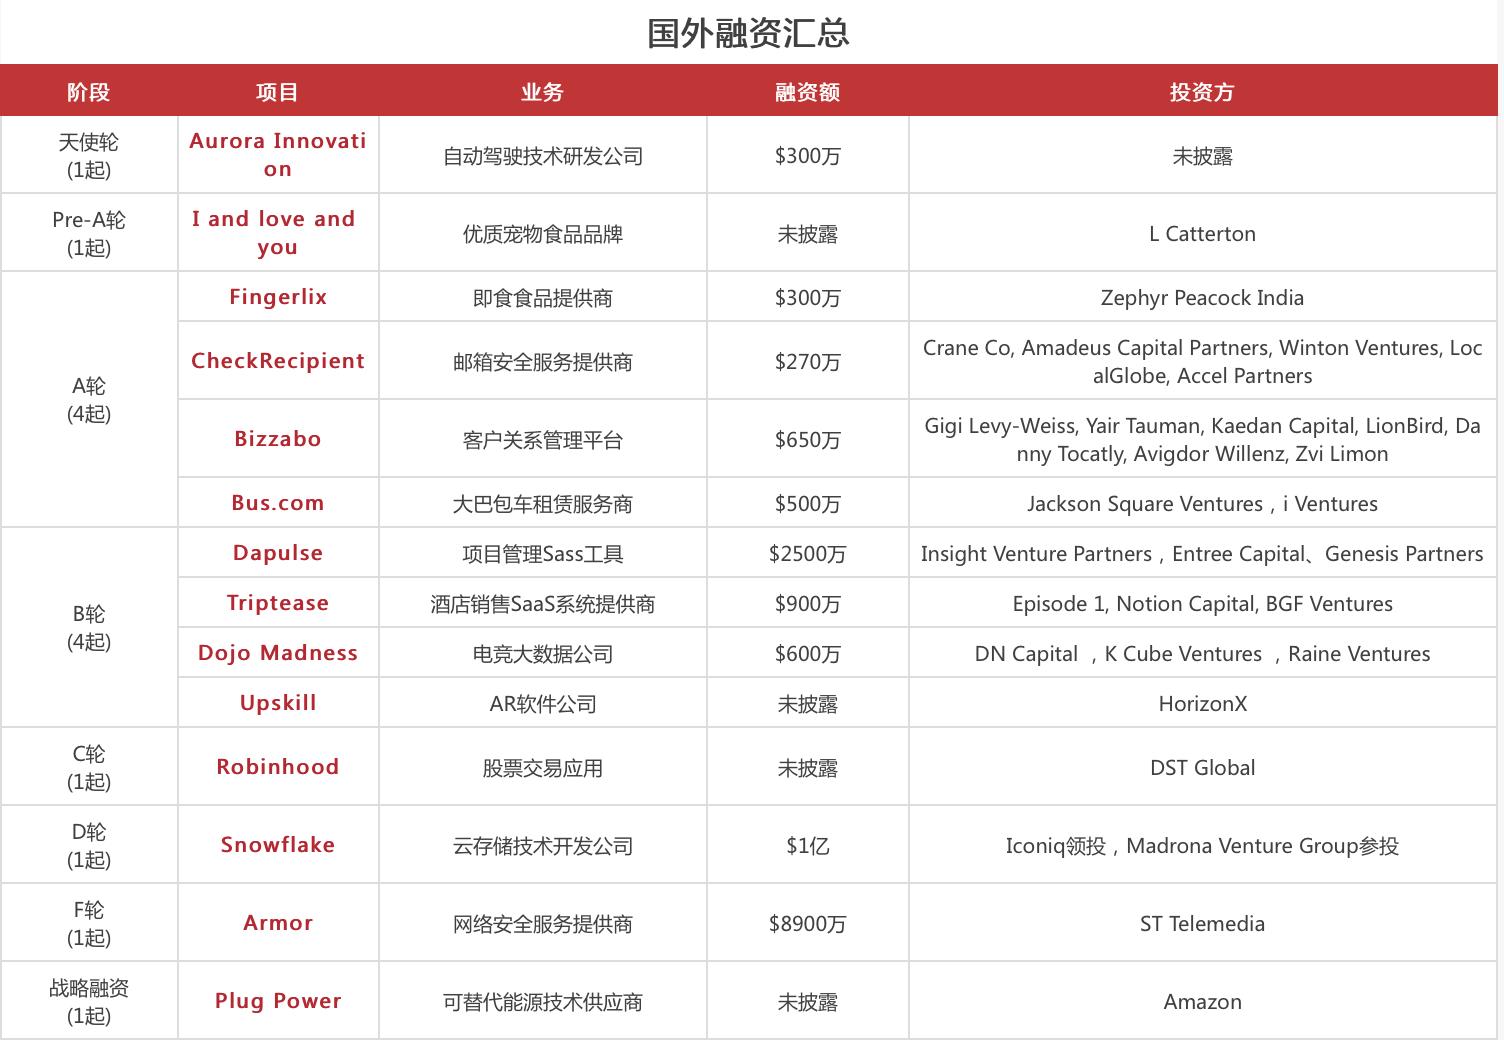Select the C轮 (1起) stage cell
Viewport: 1504px width, 1040px height.
89,768
